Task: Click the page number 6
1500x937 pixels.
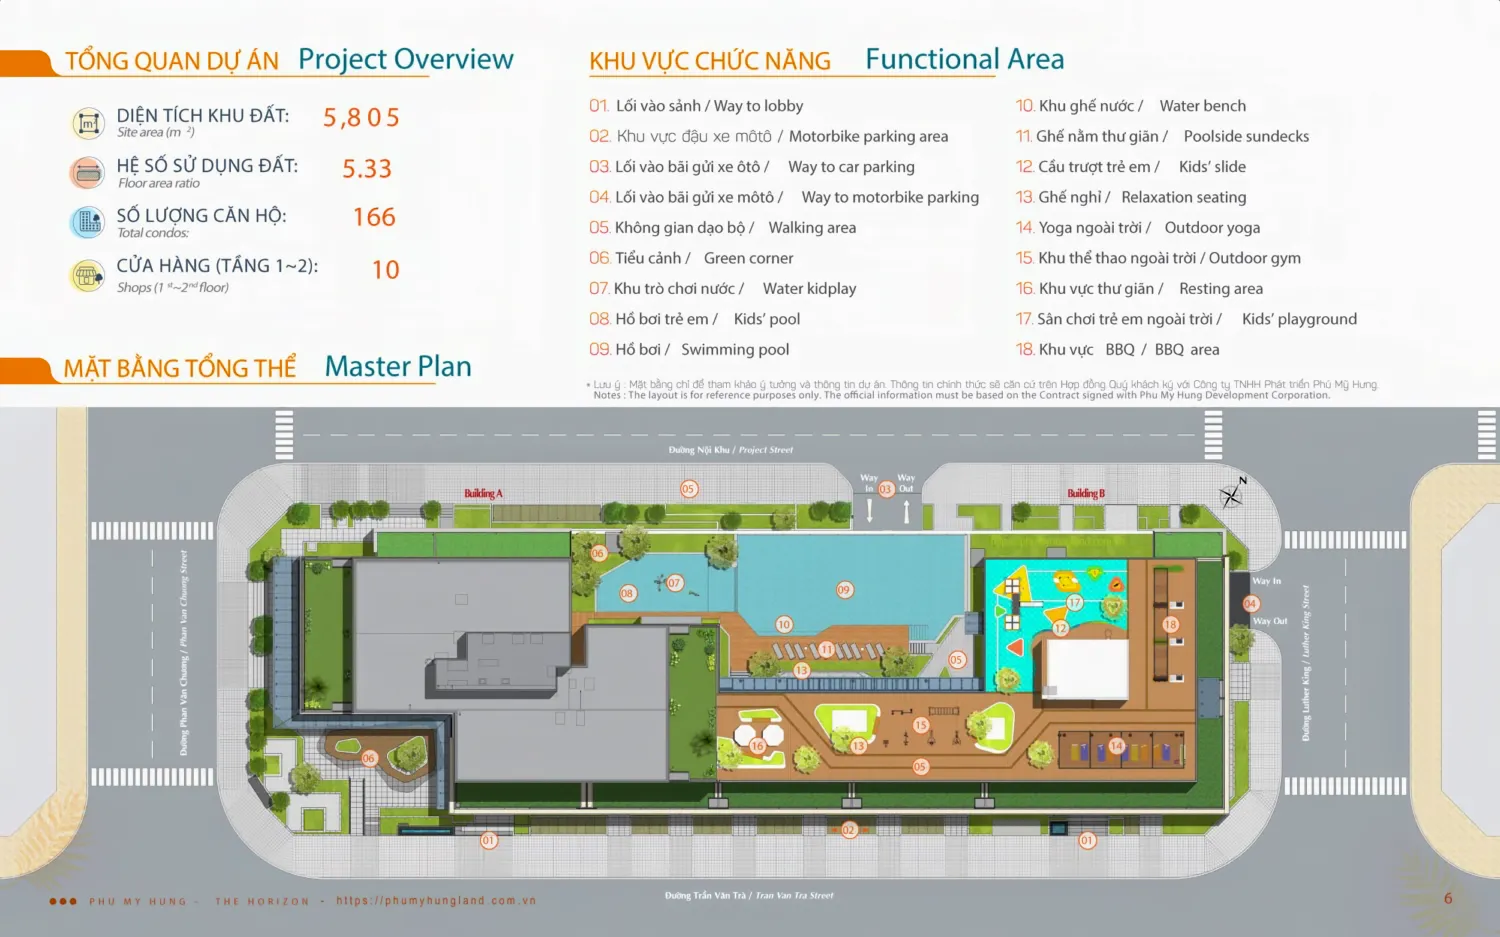Action: coord(1448,898)
